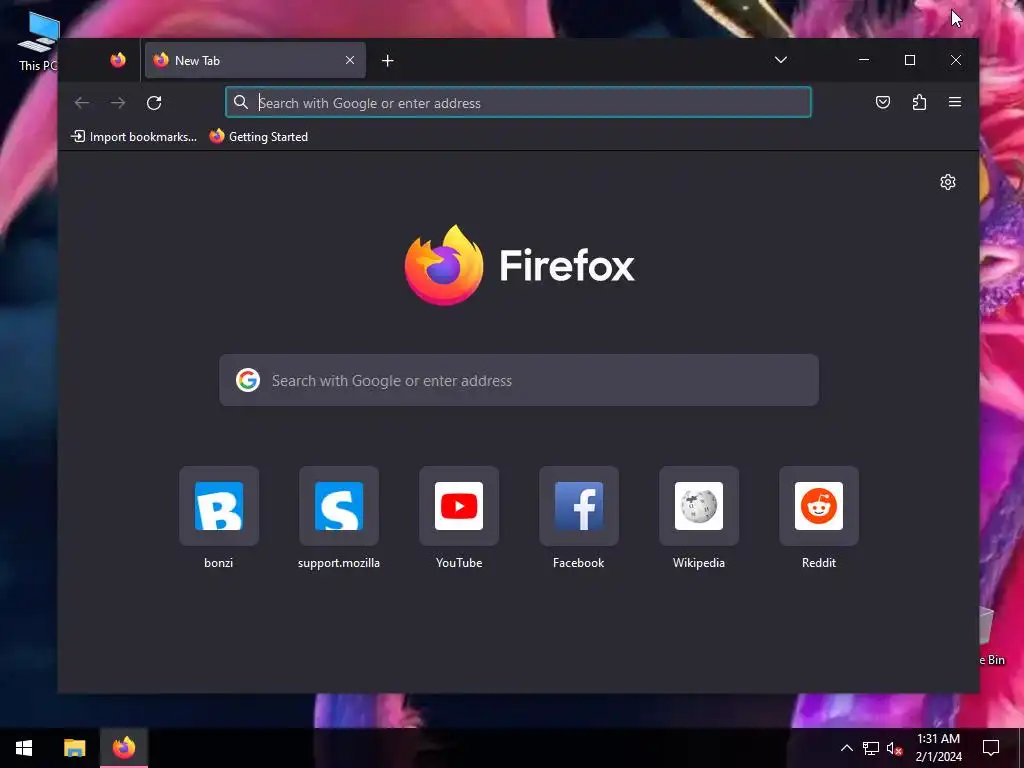Image resolution: width=1024 pixels, height=768 pixels.
Task: Go forward one page
Action: click(118, 103)
